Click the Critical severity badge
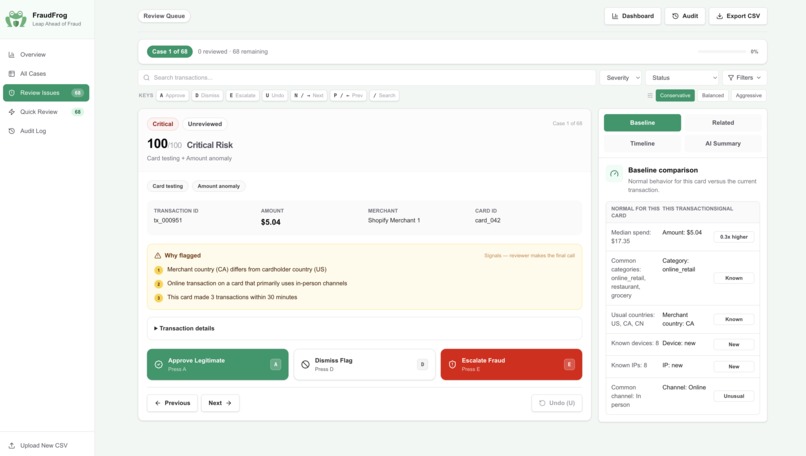Screen dimensions: 806x456 [x=162, y=124]
